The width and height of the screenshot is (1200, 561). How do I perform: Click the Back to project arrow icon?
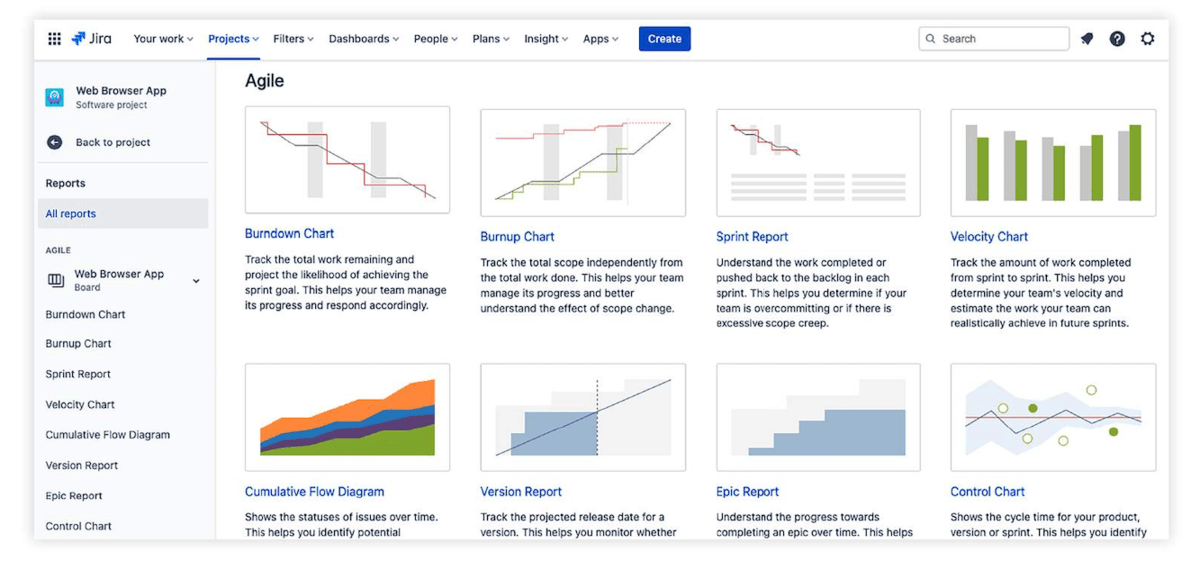55,143
